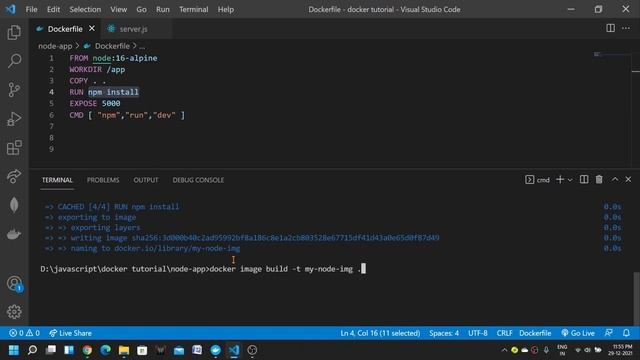Create a new terminal with plus icon
The height and width of the screenshot is (360, 640).
pyautogui.click(x=560, y=180)
